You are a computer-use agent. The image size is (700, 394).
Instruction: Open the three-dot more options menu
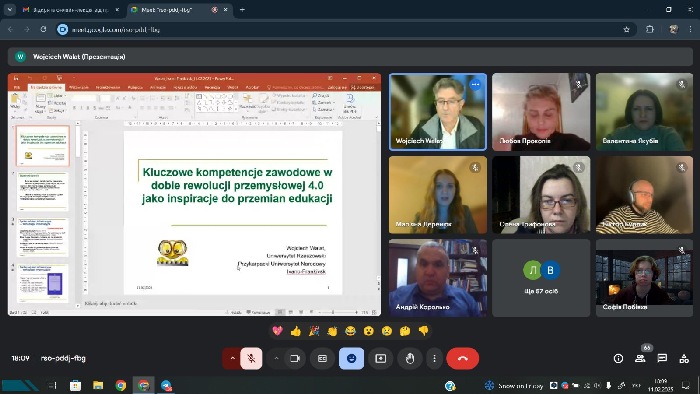pyautogui.click(x=434, y=358)
